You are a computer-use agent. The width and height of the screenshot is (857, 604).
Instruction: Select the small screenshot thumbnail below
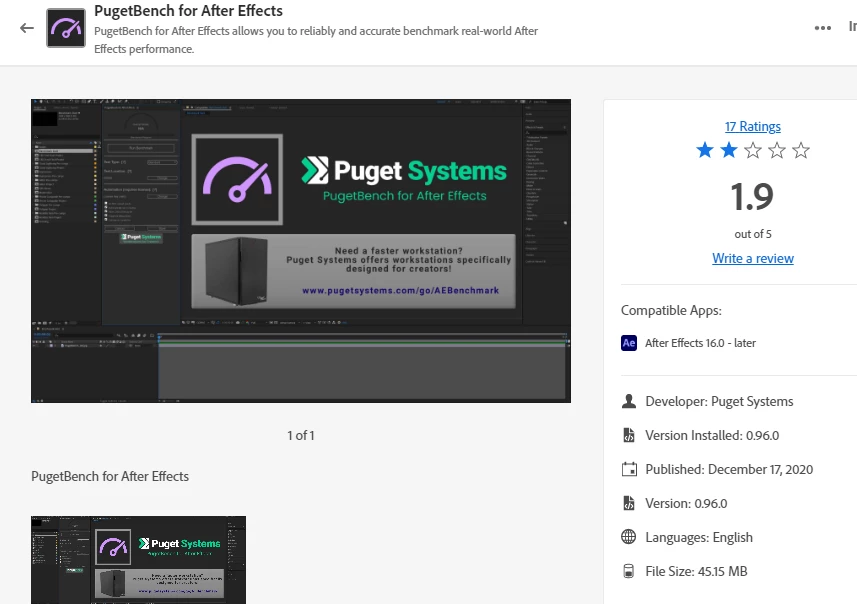coord(138,560)
